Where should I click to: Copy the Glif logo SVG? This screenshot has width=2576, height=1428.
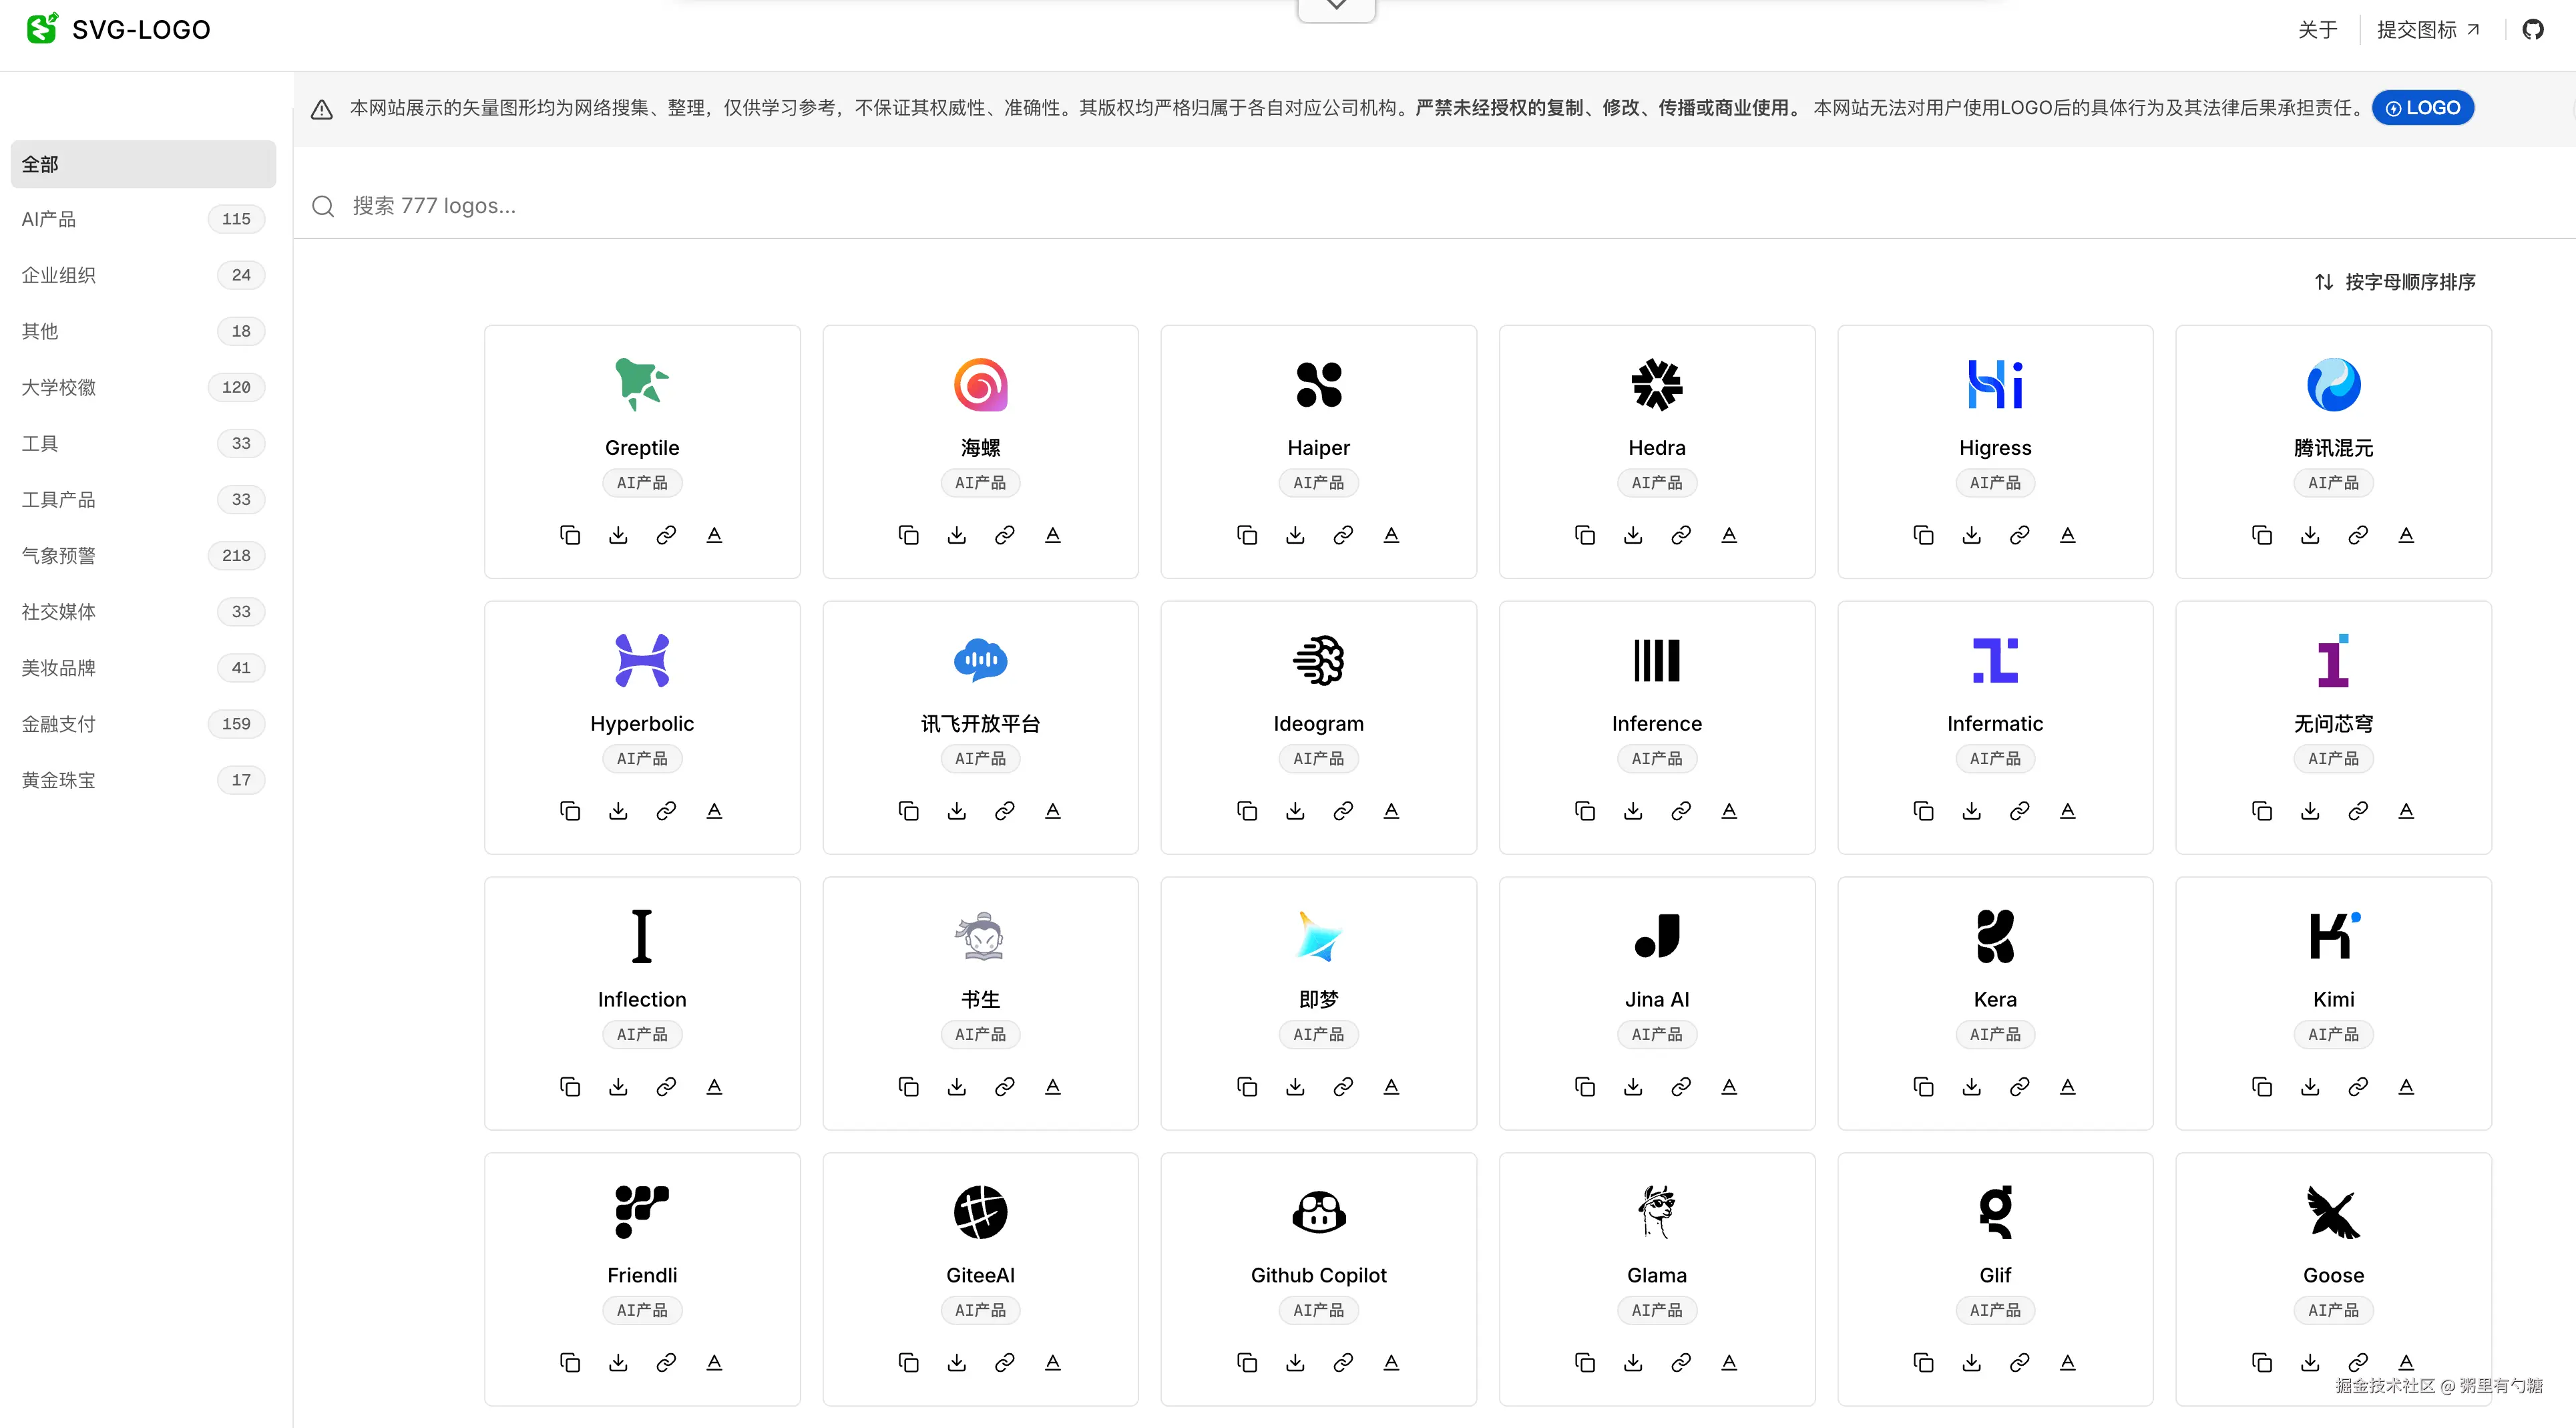[x=1923, y=1363]
